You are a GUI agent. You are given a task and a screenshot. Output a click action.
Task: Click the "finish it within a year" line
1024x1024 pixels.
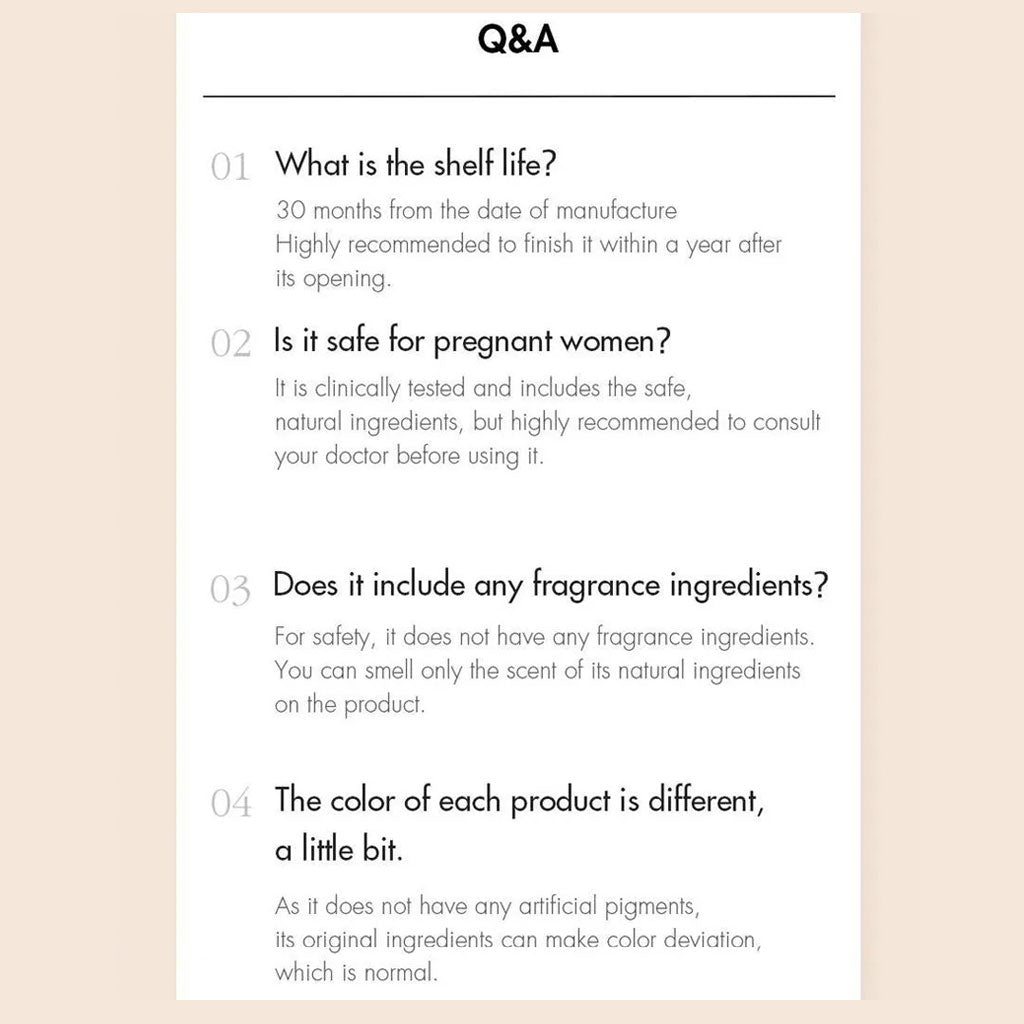click(x=528, y=245)
